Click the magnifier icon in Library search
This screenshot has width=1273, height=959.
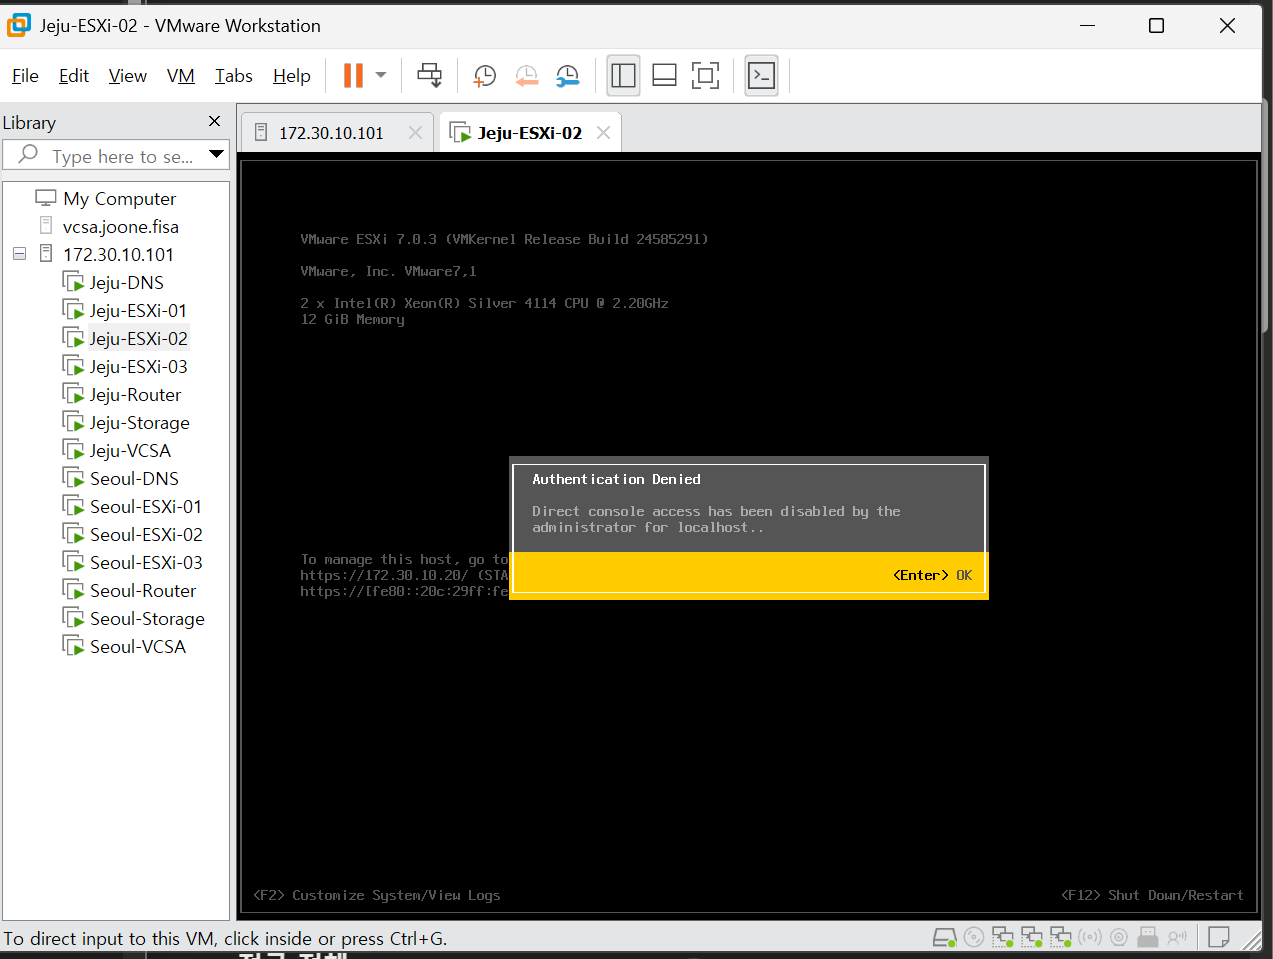(x=28, y=154)
